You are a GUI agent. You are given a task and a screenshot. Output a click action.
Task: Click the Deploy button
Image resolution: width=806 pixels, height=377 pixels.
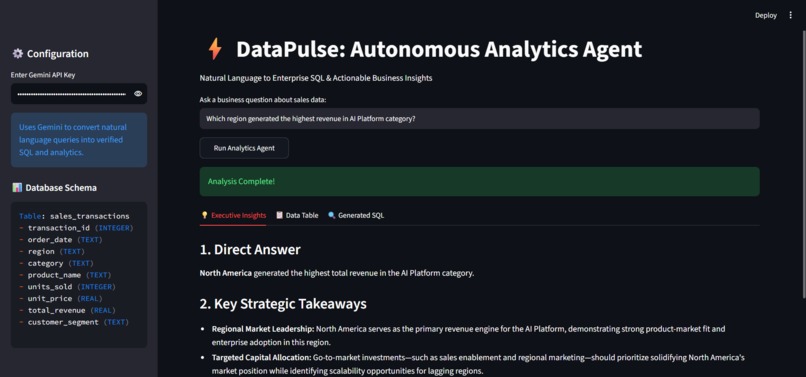click(765, 15)
